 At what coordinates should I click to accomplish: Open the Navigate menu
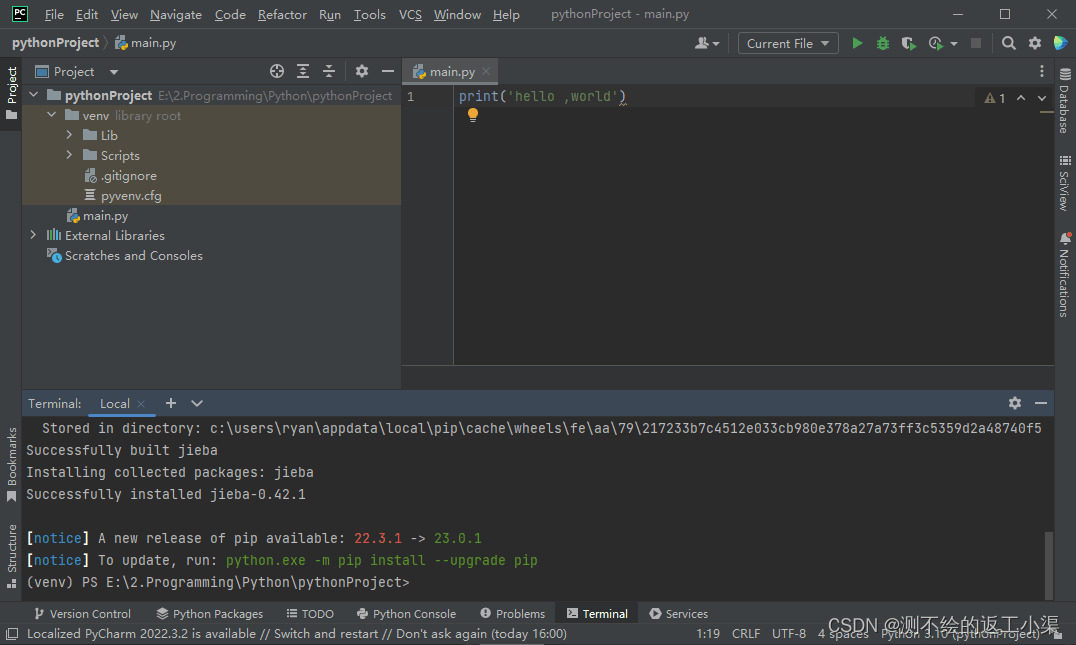coord(176,14)
